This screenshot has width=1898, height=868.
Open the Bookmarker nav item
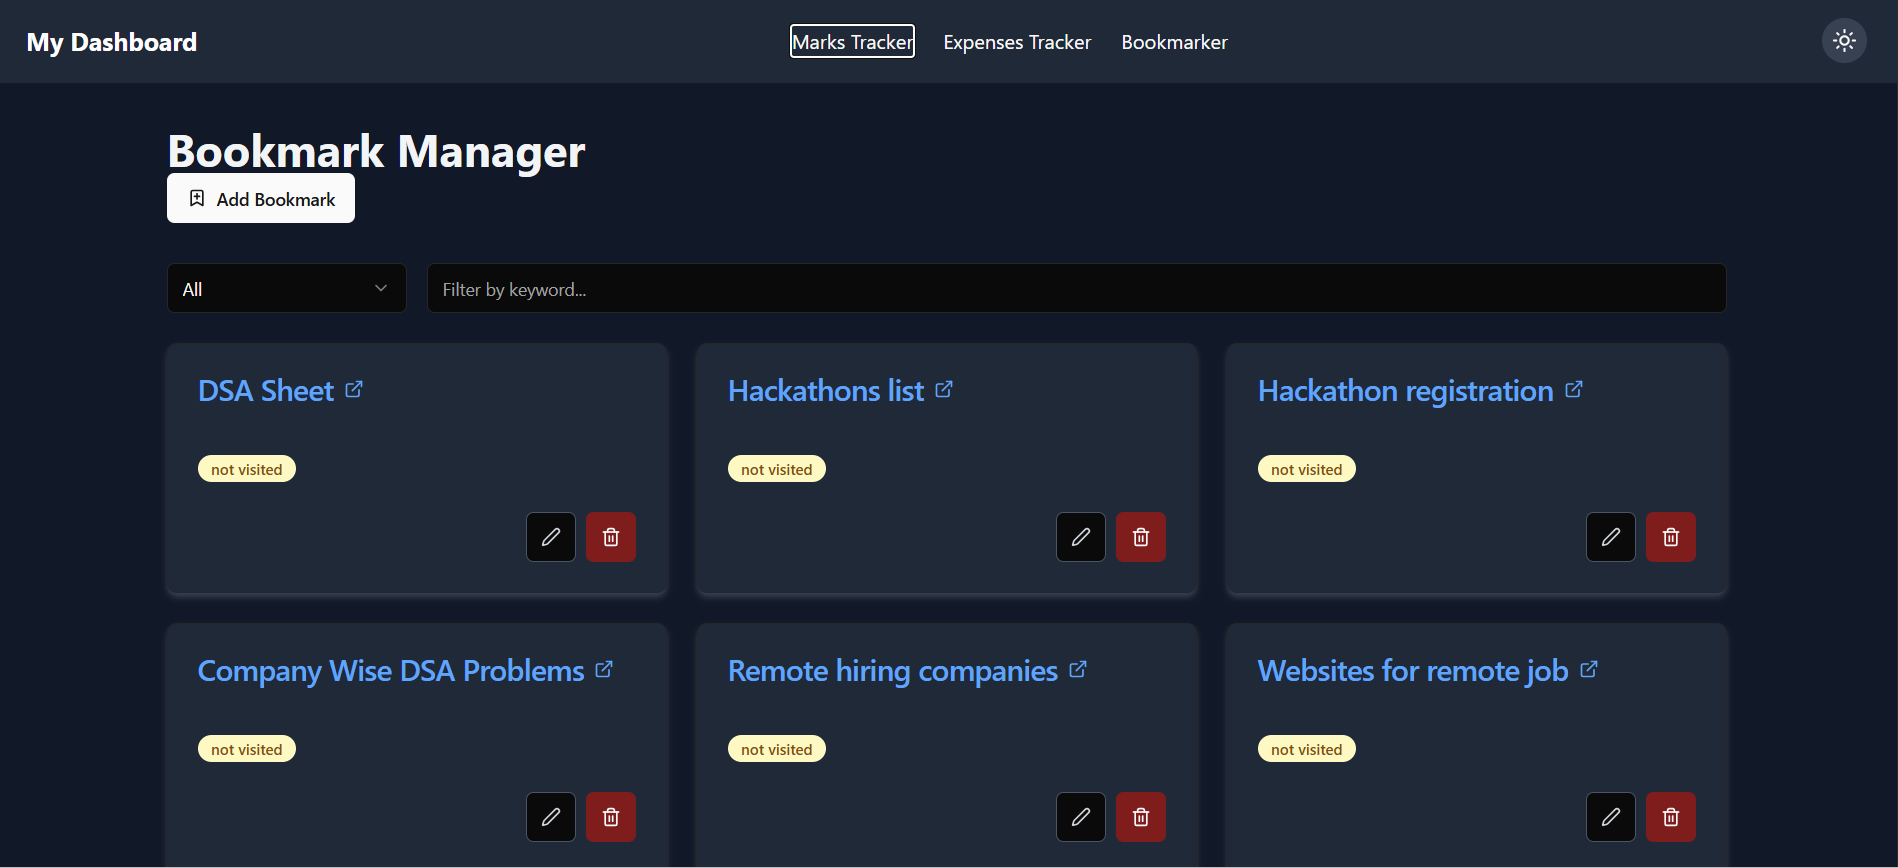click(x=1174, y=42)
